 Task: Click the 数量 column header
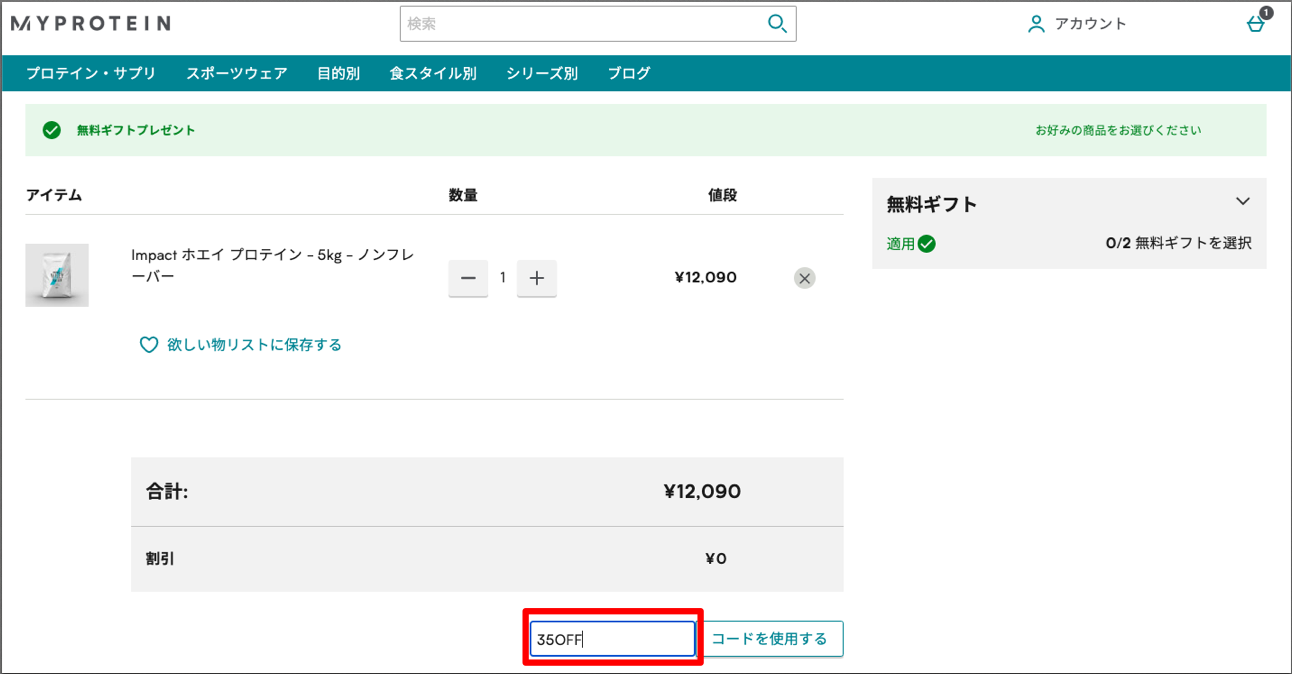coord(463,195)
